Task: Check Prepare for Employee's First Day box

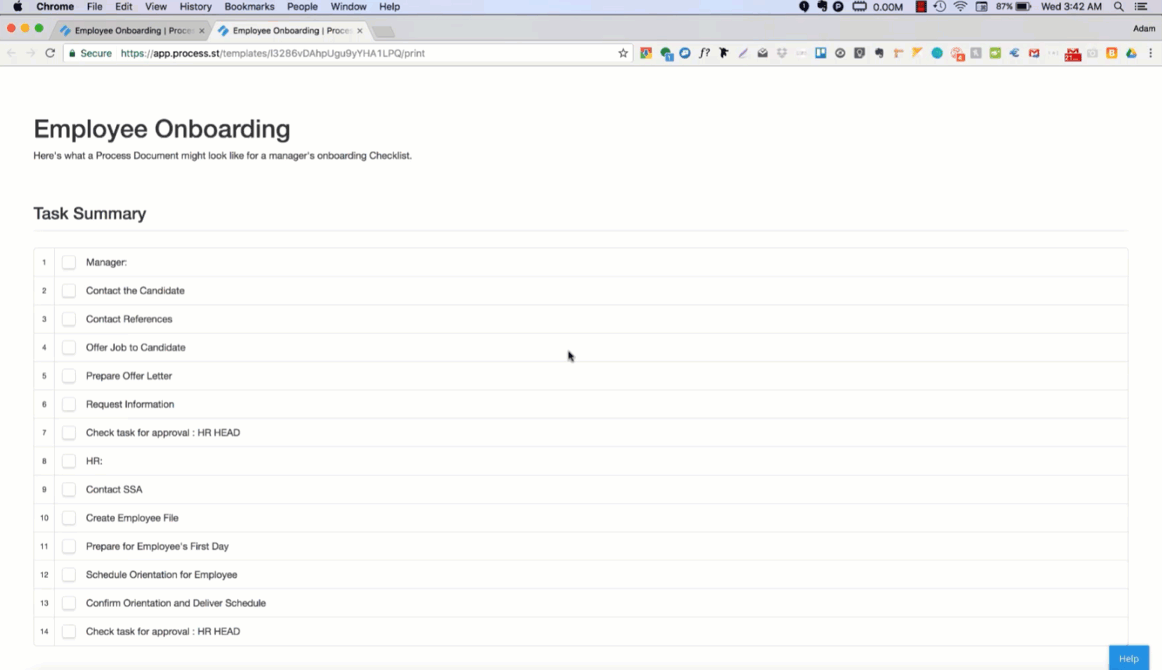Action: [x=69, y=546]
